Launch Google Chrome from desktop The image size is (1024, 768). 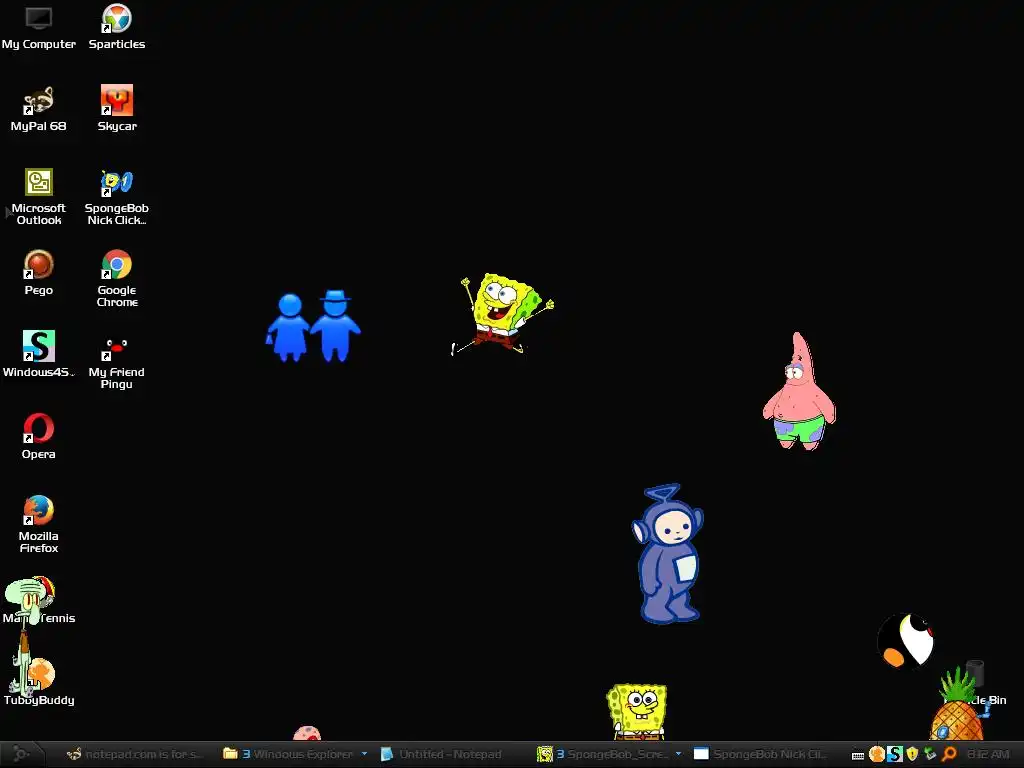point(117,278)
